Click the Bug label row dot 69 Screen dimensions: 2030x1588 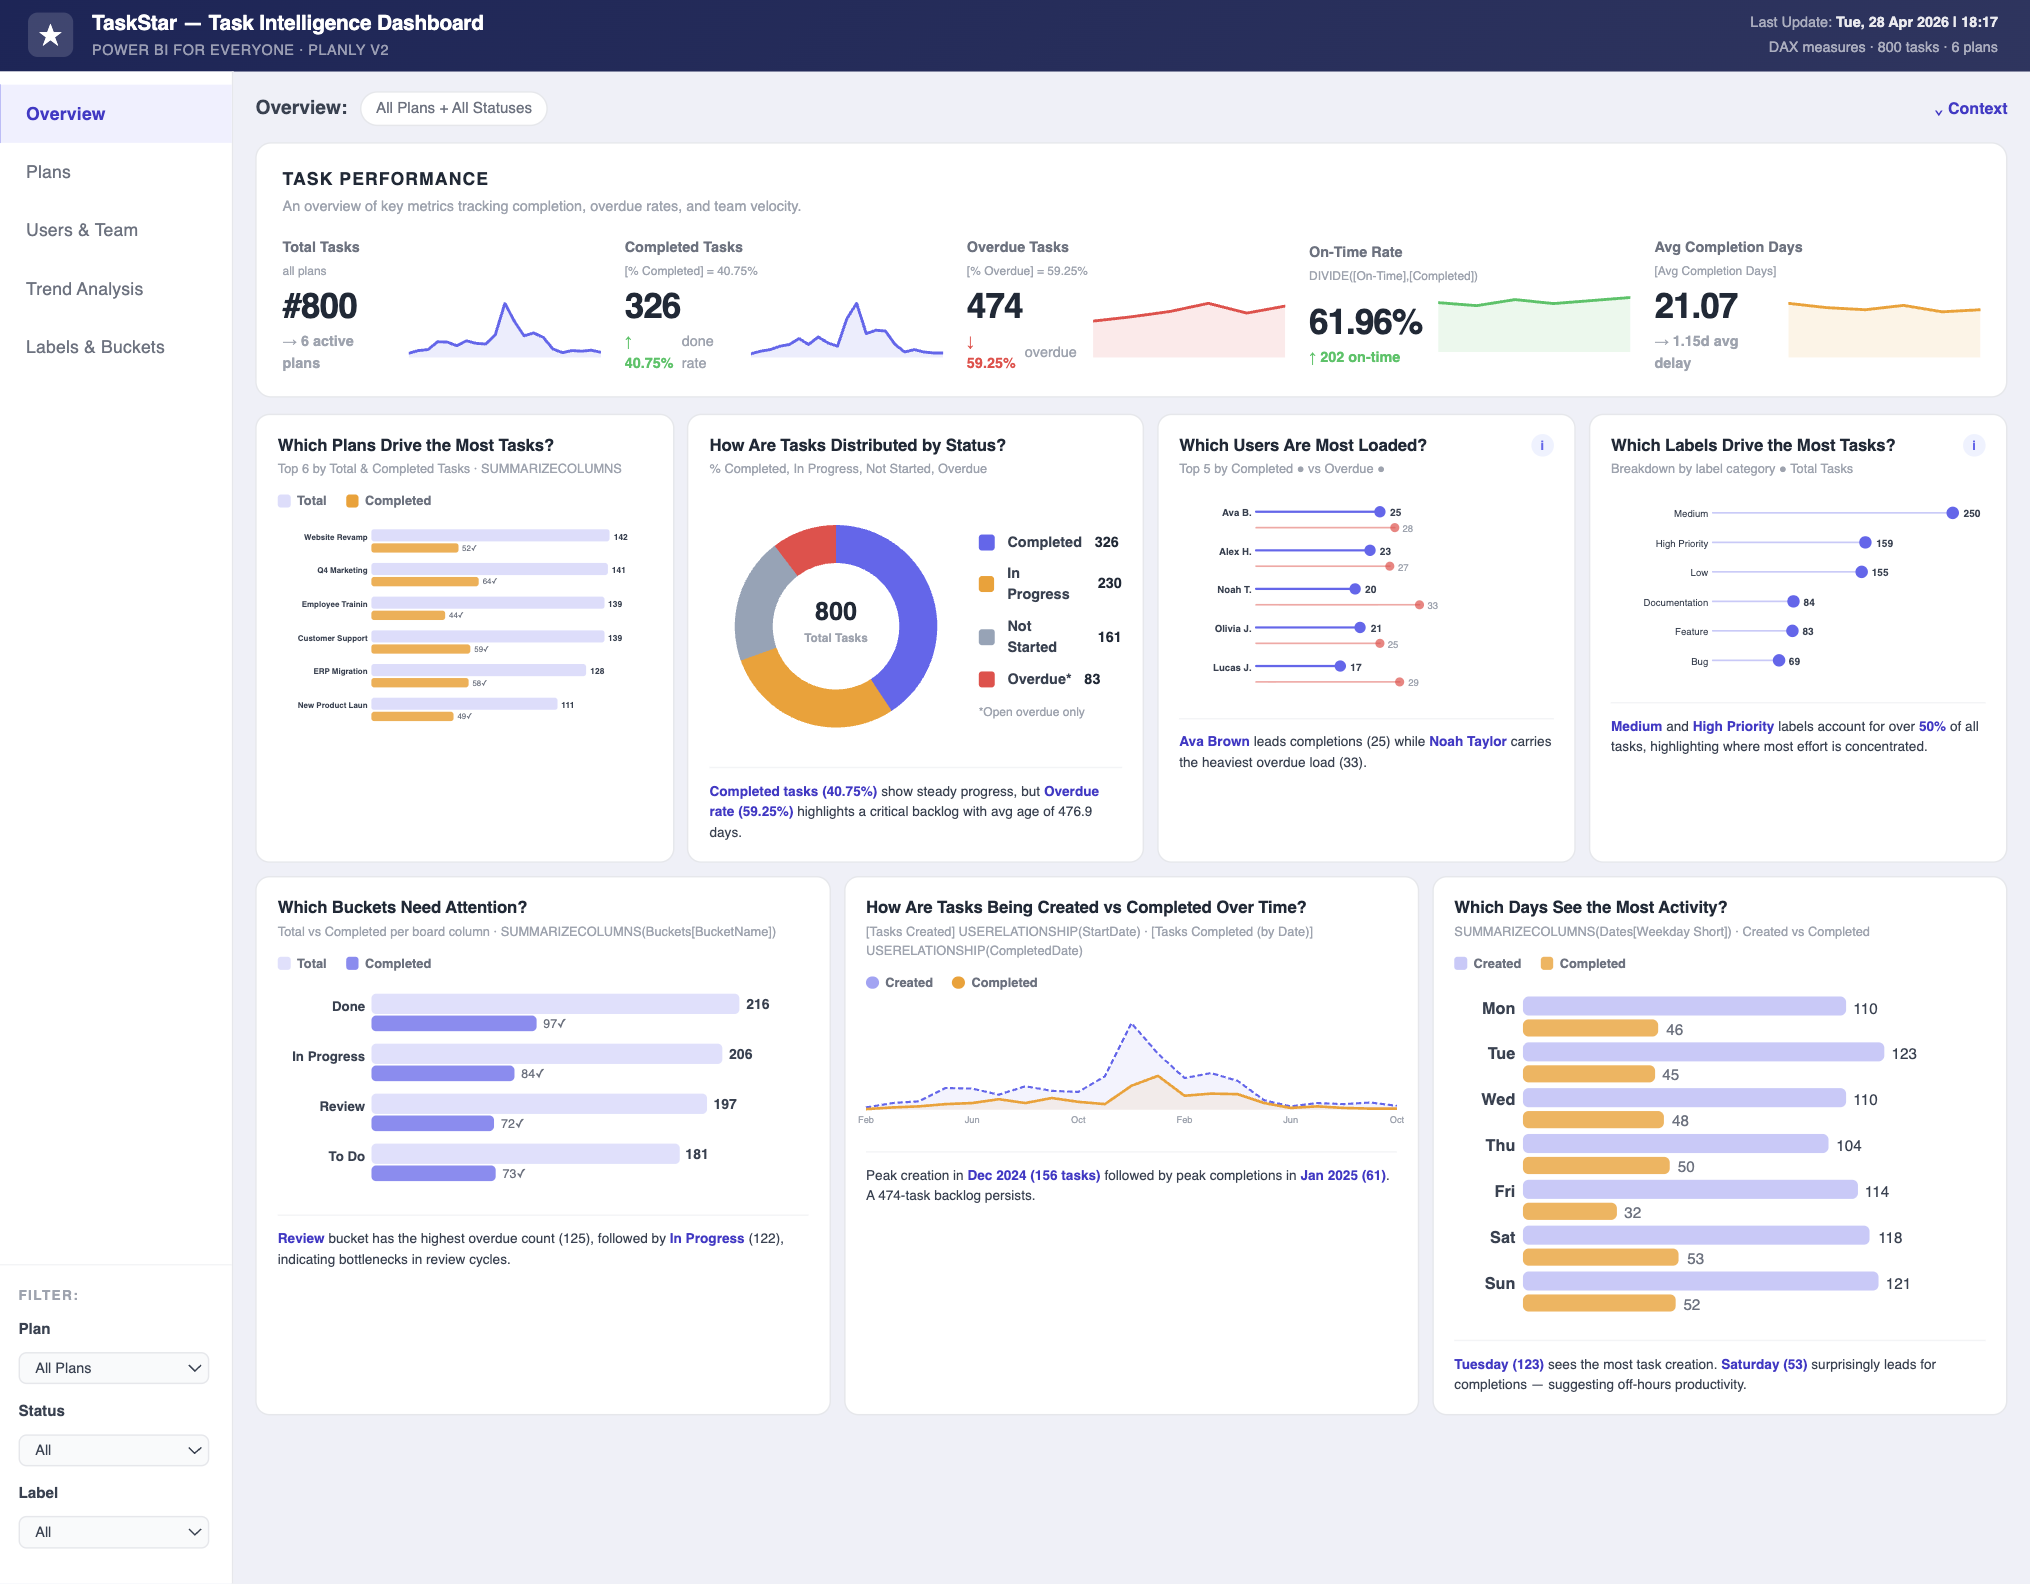1779,661
